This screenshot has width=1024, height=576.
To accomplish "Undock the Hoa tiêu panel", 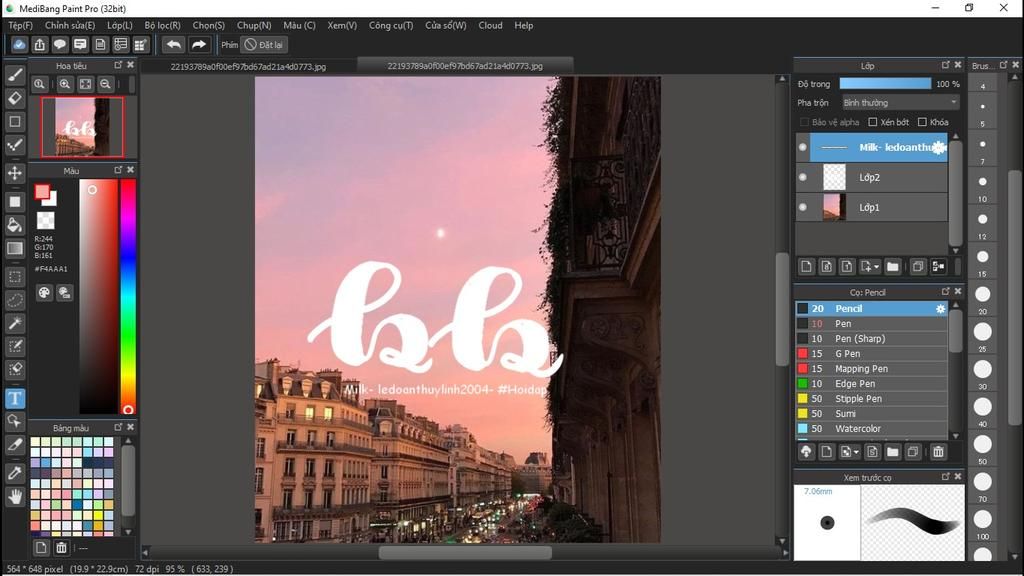I will point(118,65).
